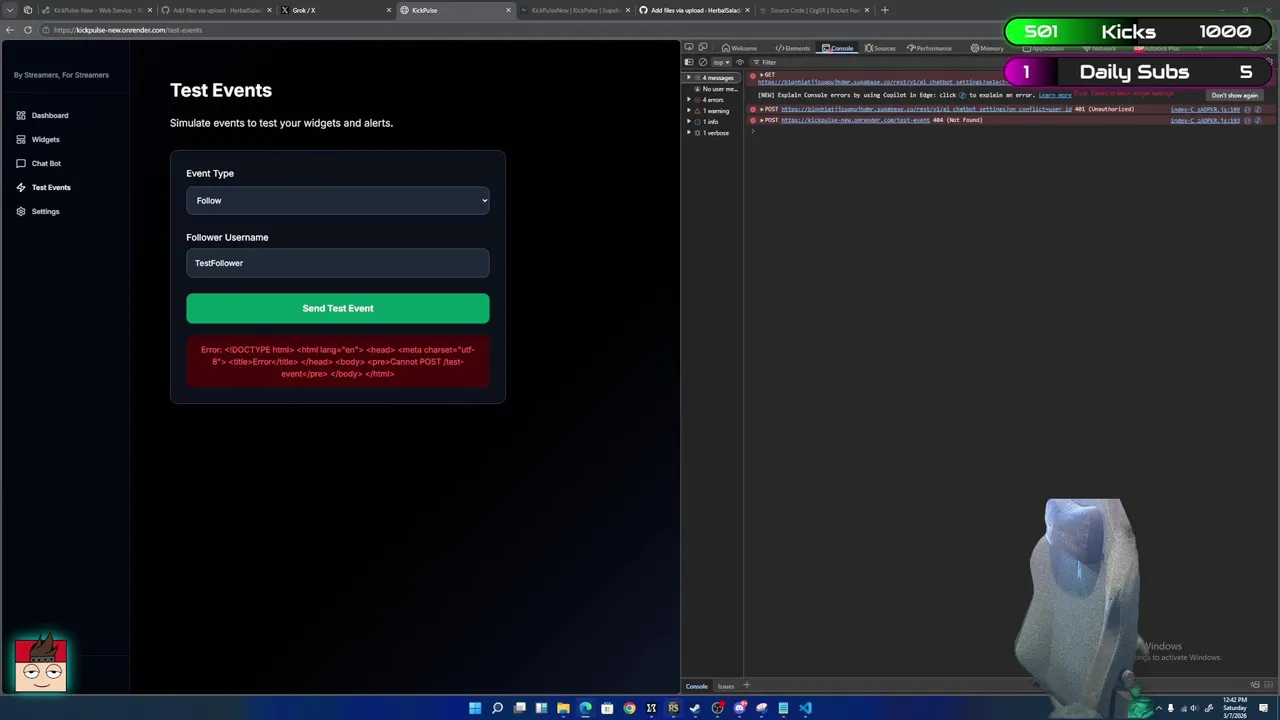Open the Chat Bot sidebar icon

click(21, 163)
